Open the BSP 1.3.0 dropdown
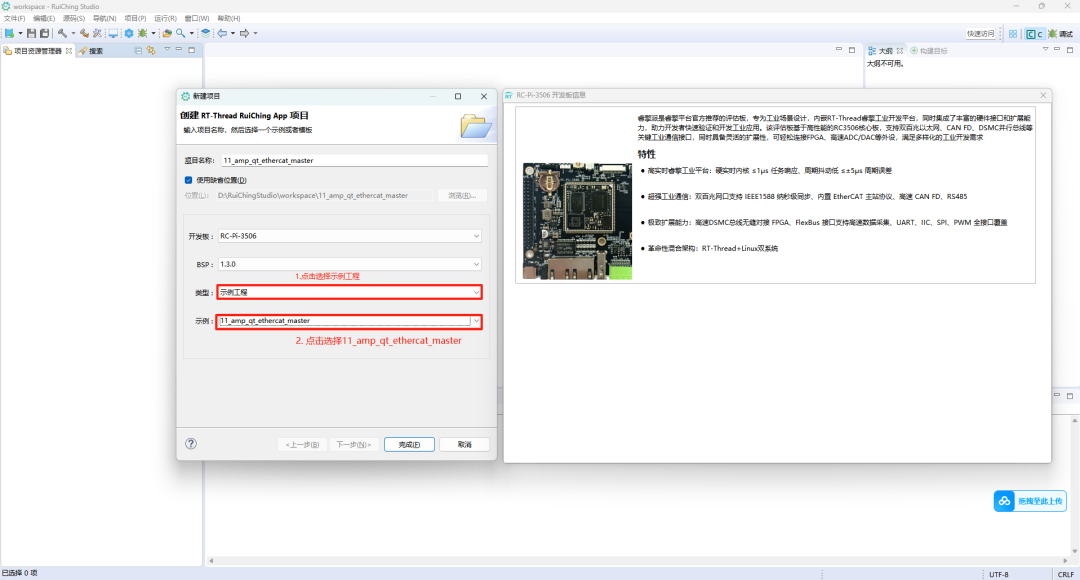Image resolution: width=1080 pixels, height=580 pixels. [x=349, y=265]
